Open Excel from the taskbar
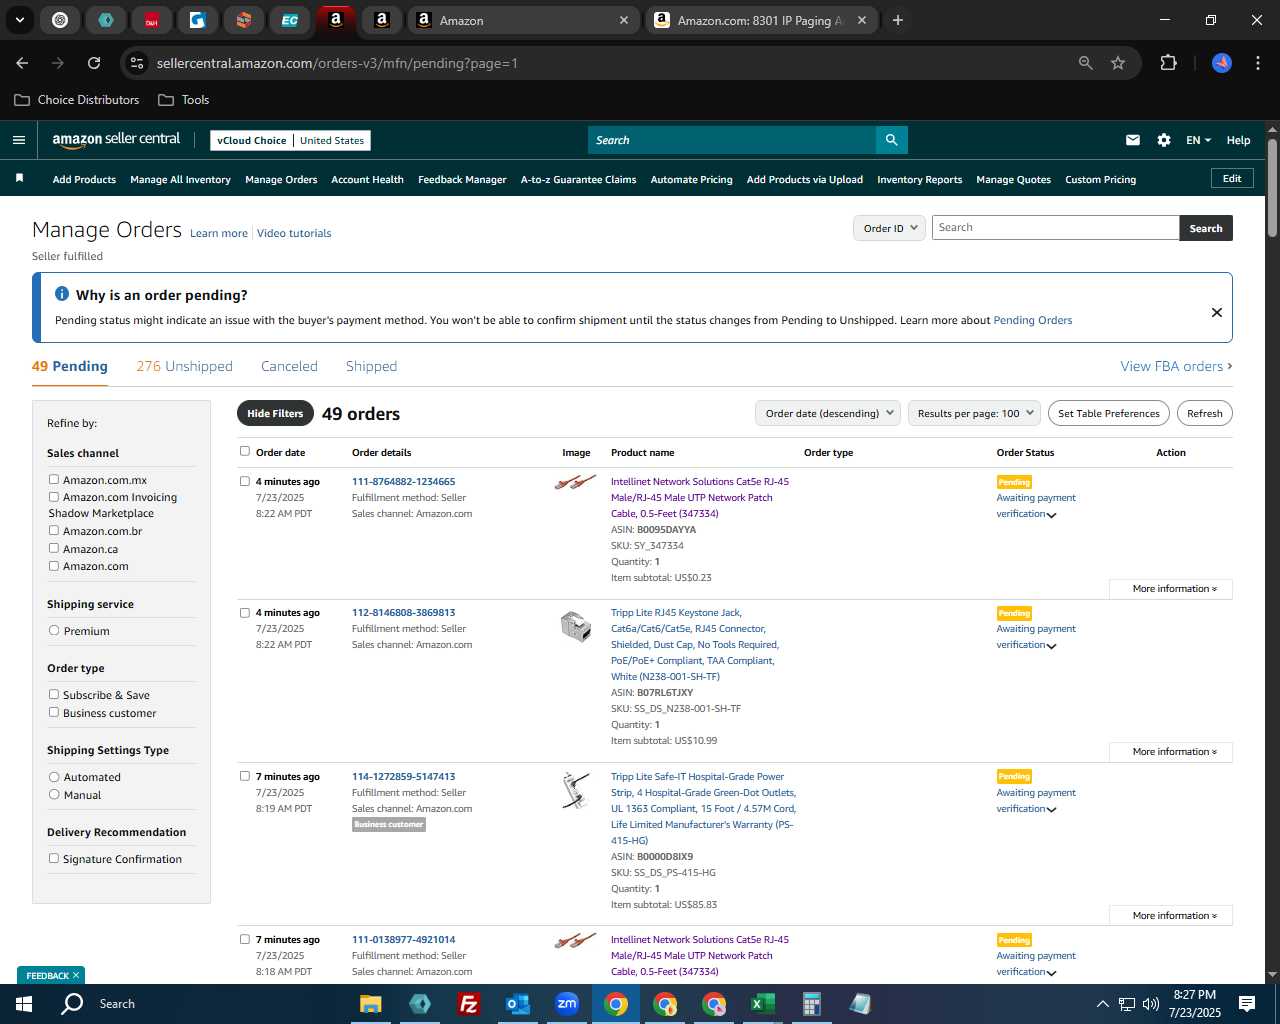The image size is (1280, 1024). pos(763,1003)
